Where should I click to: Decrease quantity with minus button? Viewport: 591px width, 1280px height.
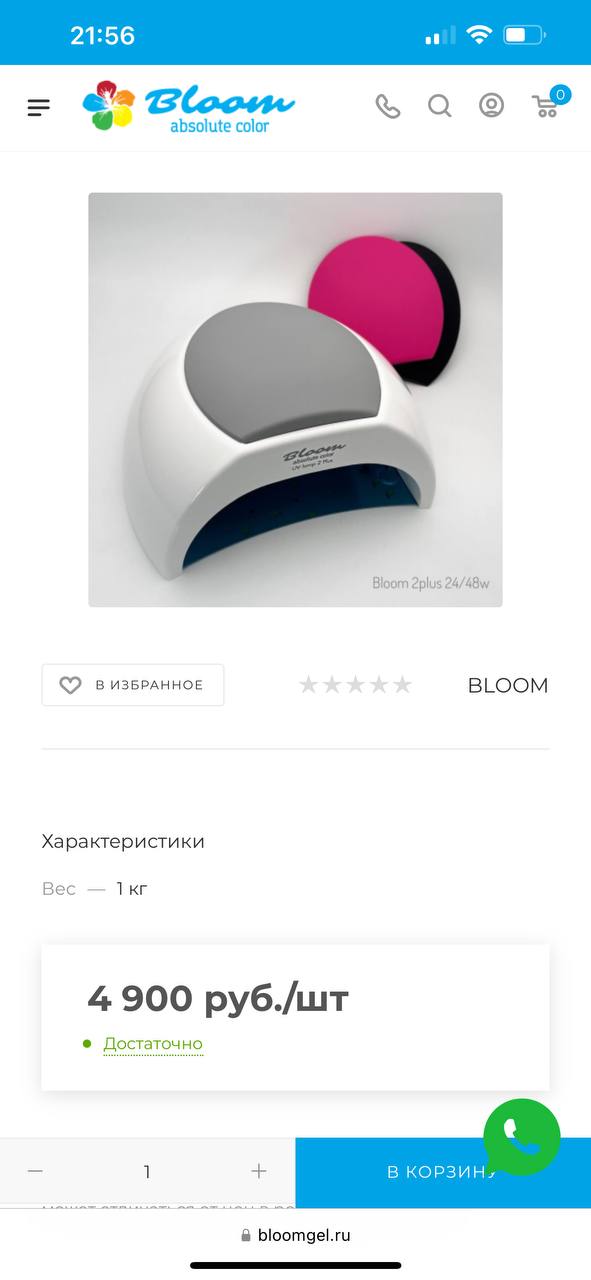[35, 1171]
